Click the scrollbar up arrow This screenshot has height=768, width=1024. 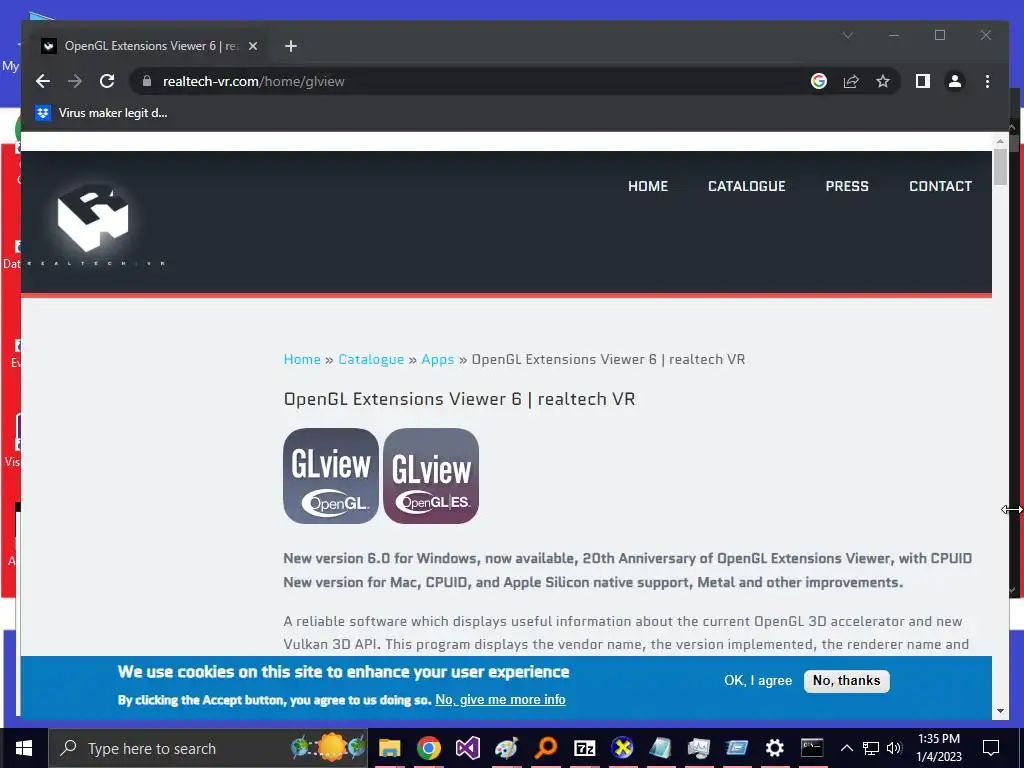tap(1000, 141)
